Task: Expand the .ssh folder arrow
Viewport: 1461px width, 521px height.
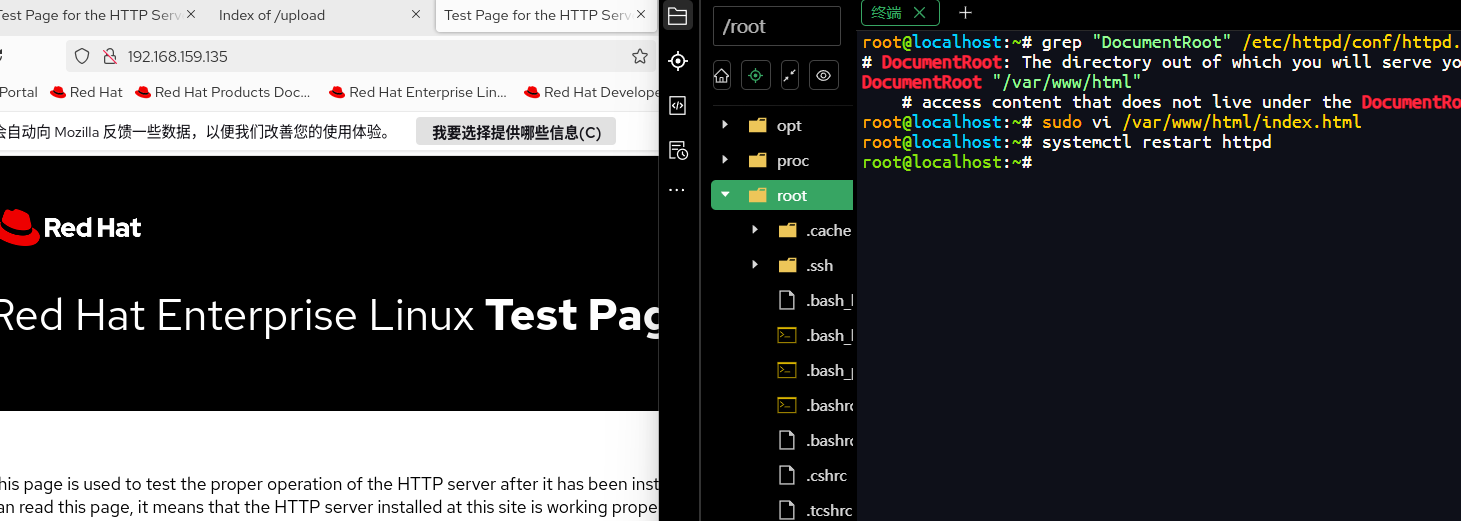Action: pyautogui.click(x=755, y=266)
